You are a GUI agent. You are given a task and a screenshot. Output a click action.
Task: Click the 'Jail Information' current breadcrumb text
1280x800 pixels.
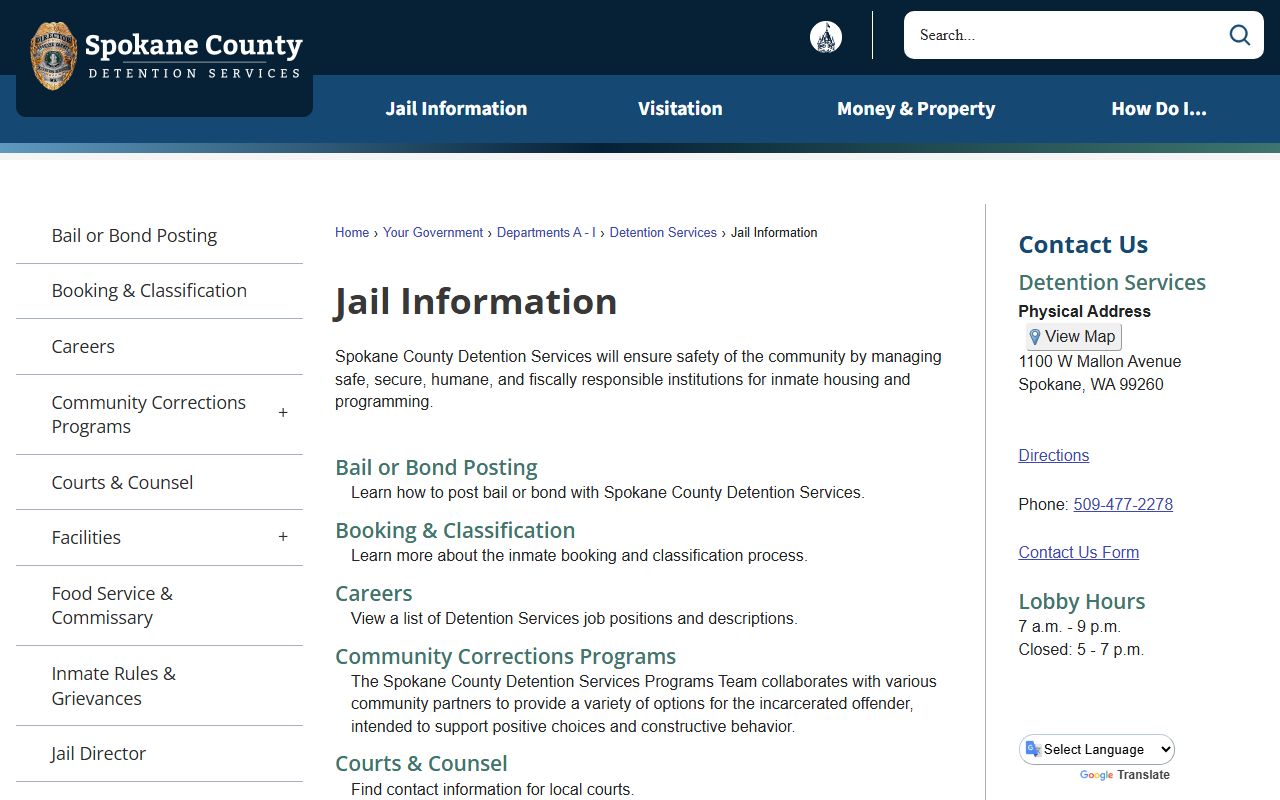click(774, 233)
